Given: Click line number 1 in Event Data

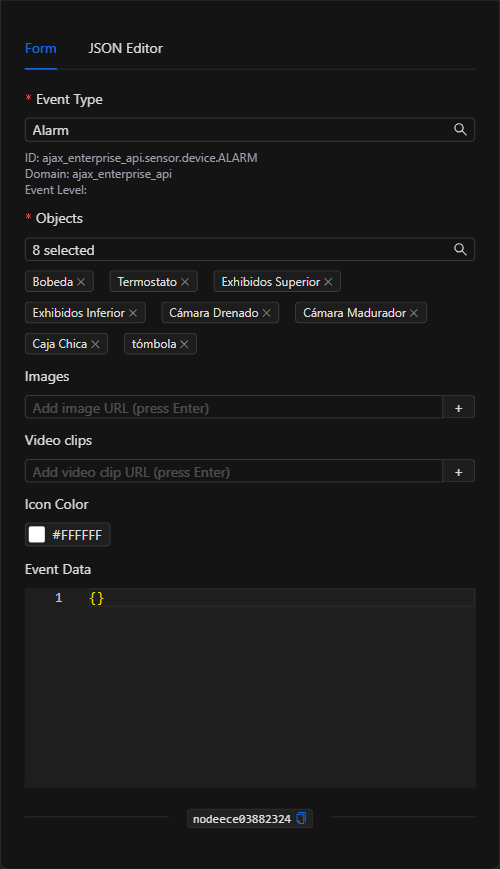Looking at the screenshot, I should click(x=59, y=597).
